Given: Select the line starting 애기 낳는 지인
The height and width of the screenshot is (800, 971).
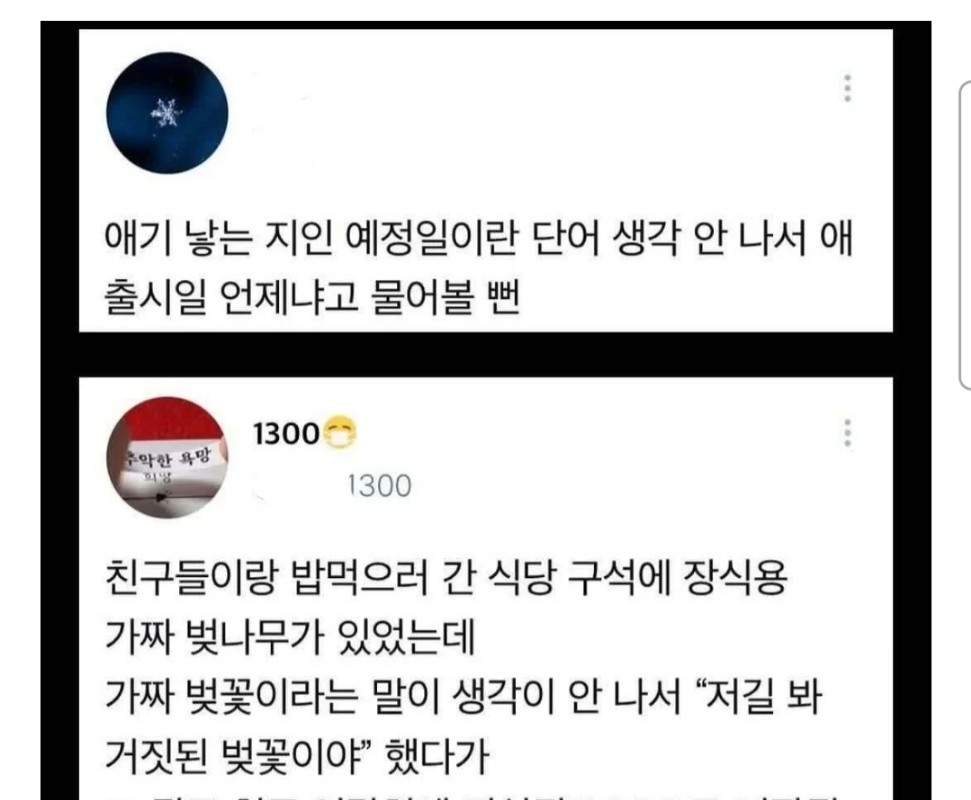Looking at the screenshot, I should tap(479, 238).
